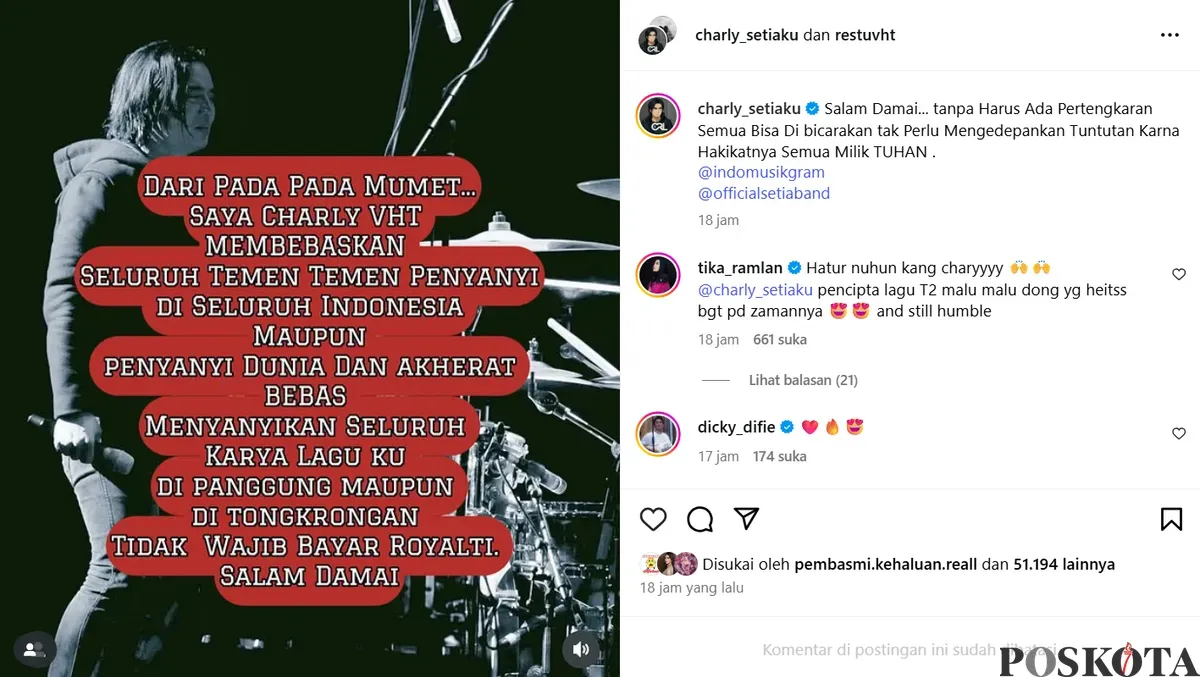The height and width of the screenshot is (677, 1200).
Task: Open the three-dot more options menu
Action: point(1170,35)
